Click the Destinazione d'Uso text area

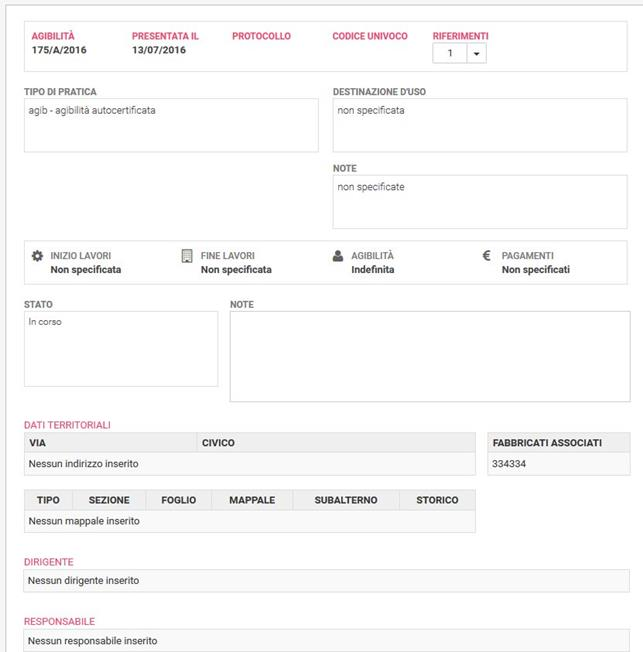click(x=480, y=125)
